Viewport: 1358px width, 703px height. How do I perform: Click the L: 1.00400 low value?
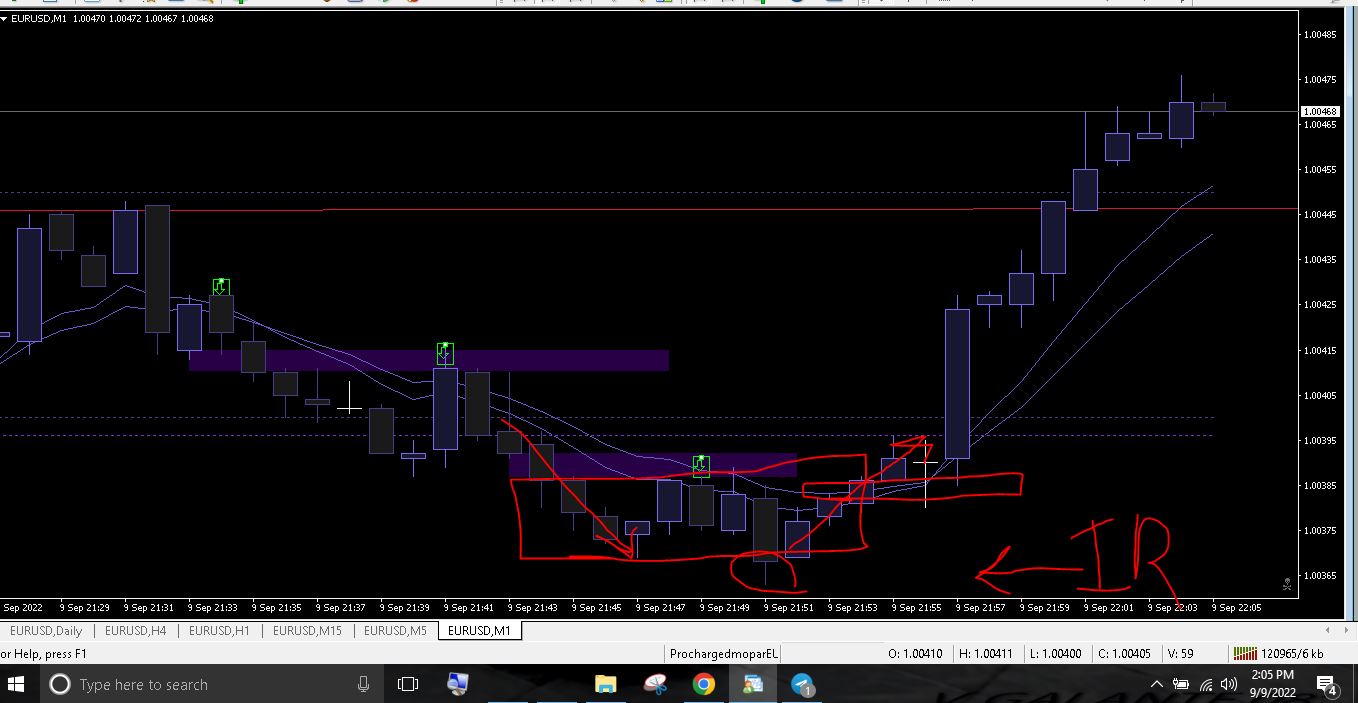pos(1055,654)
